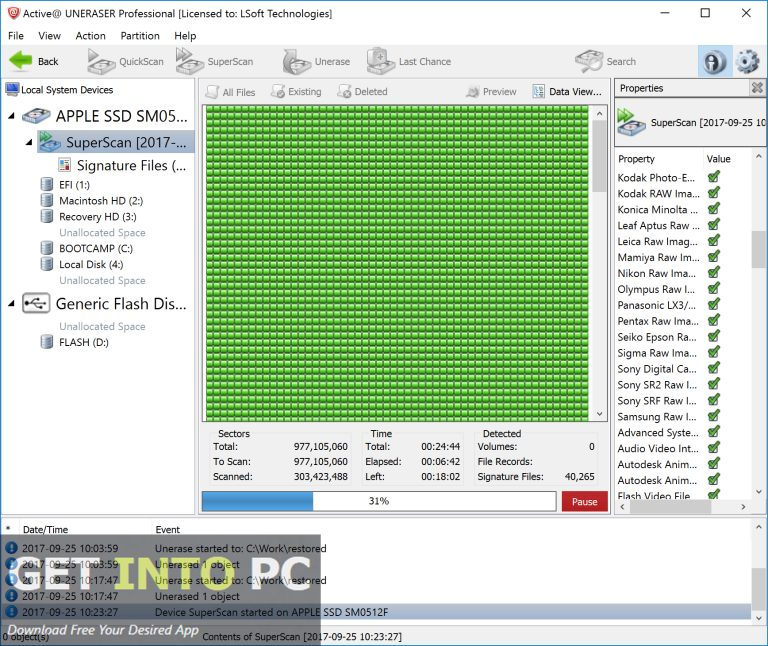Uncheck Kodak Photo-E... signature
The height and width of the screenshot is (646, 768).
[x=714, y=177]
